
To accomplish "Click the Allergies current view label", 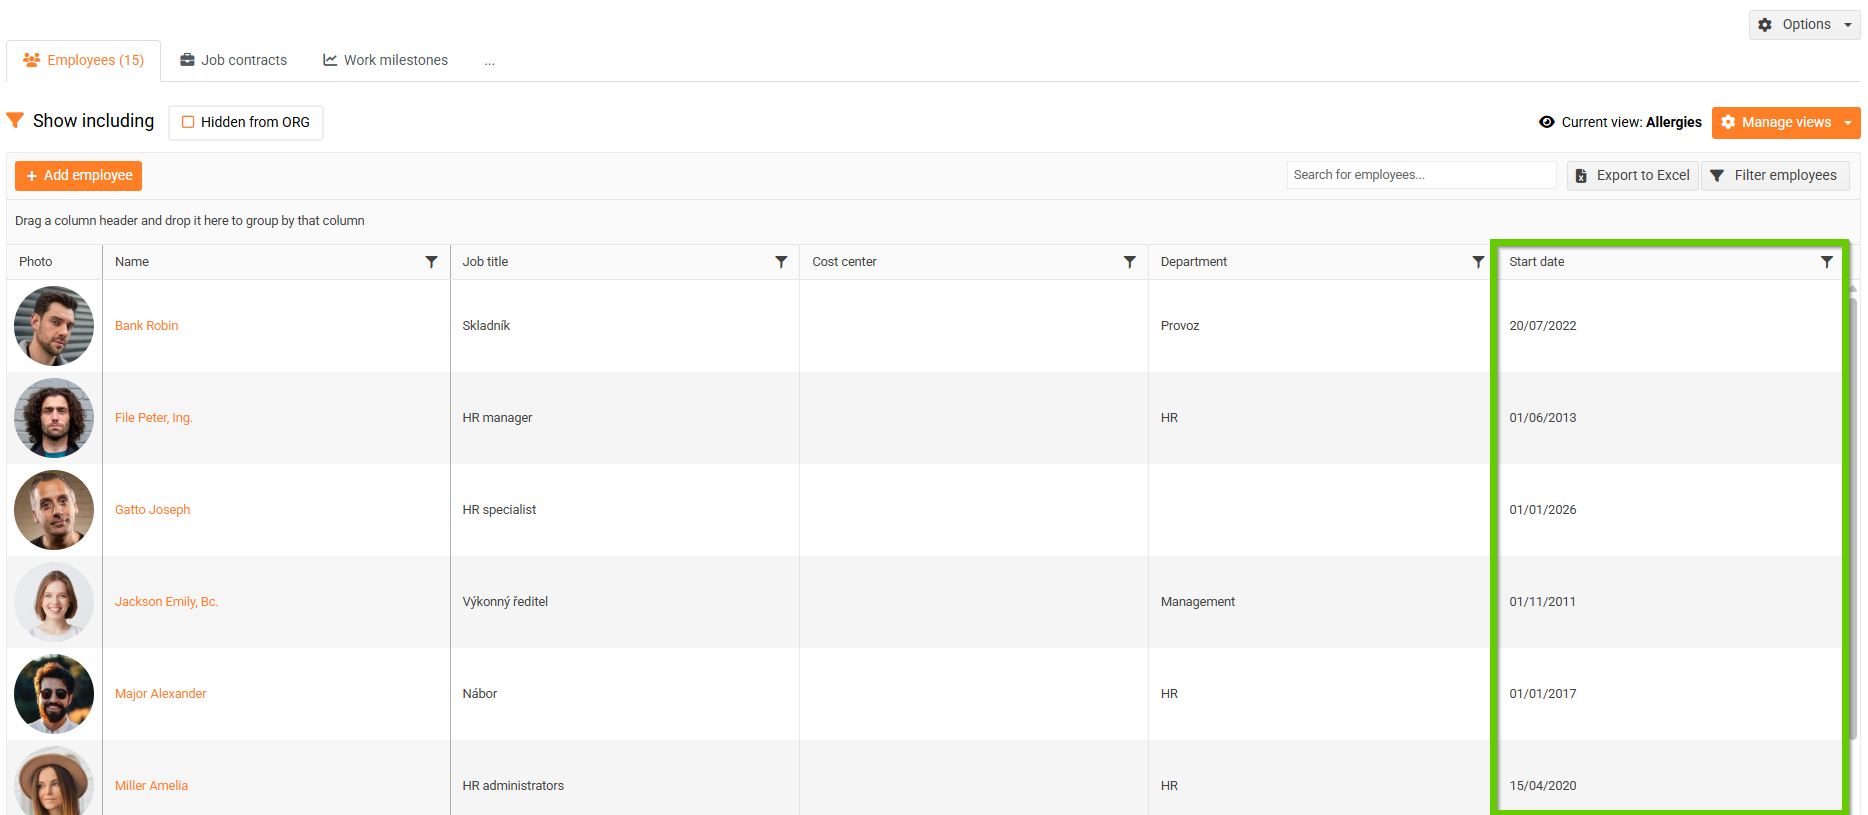I will (1673, 122).
